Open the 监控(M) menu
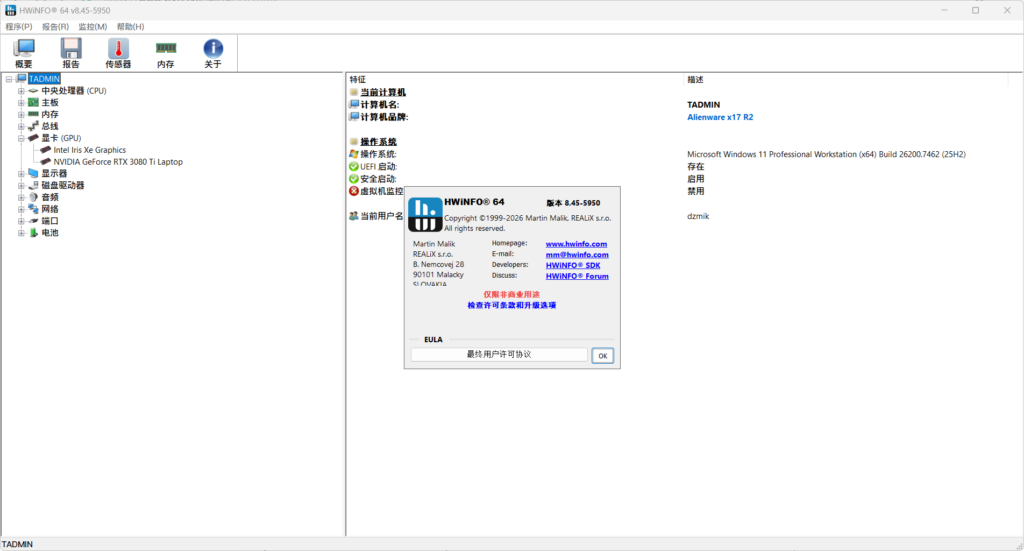 point(92,27)
